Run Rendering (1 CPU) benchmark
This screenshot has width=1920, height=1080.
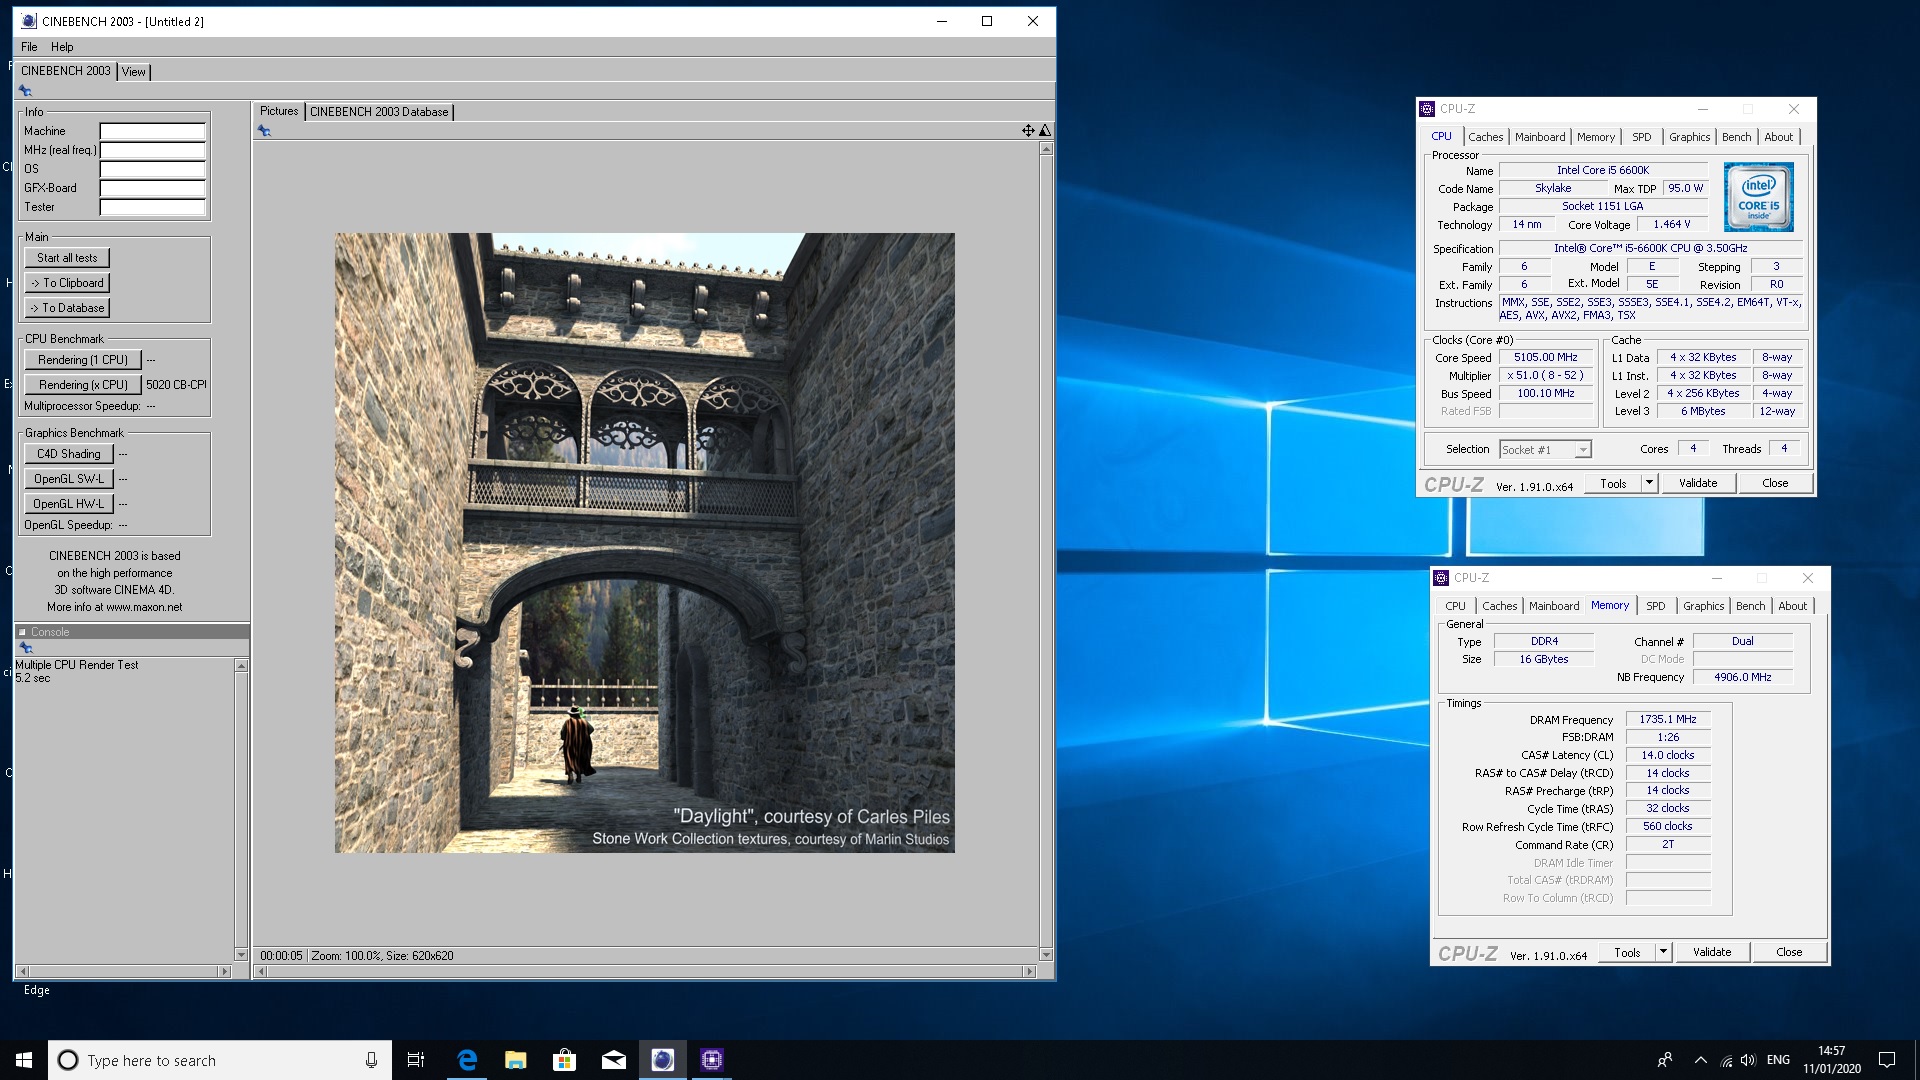point(83,360)
